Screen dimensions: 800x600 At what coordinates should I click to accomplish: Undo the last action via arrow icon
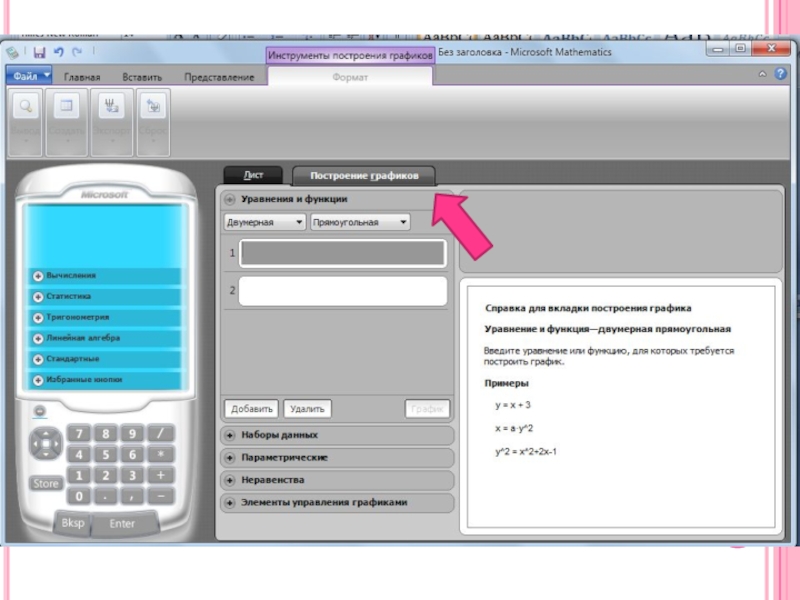point(59,52)
